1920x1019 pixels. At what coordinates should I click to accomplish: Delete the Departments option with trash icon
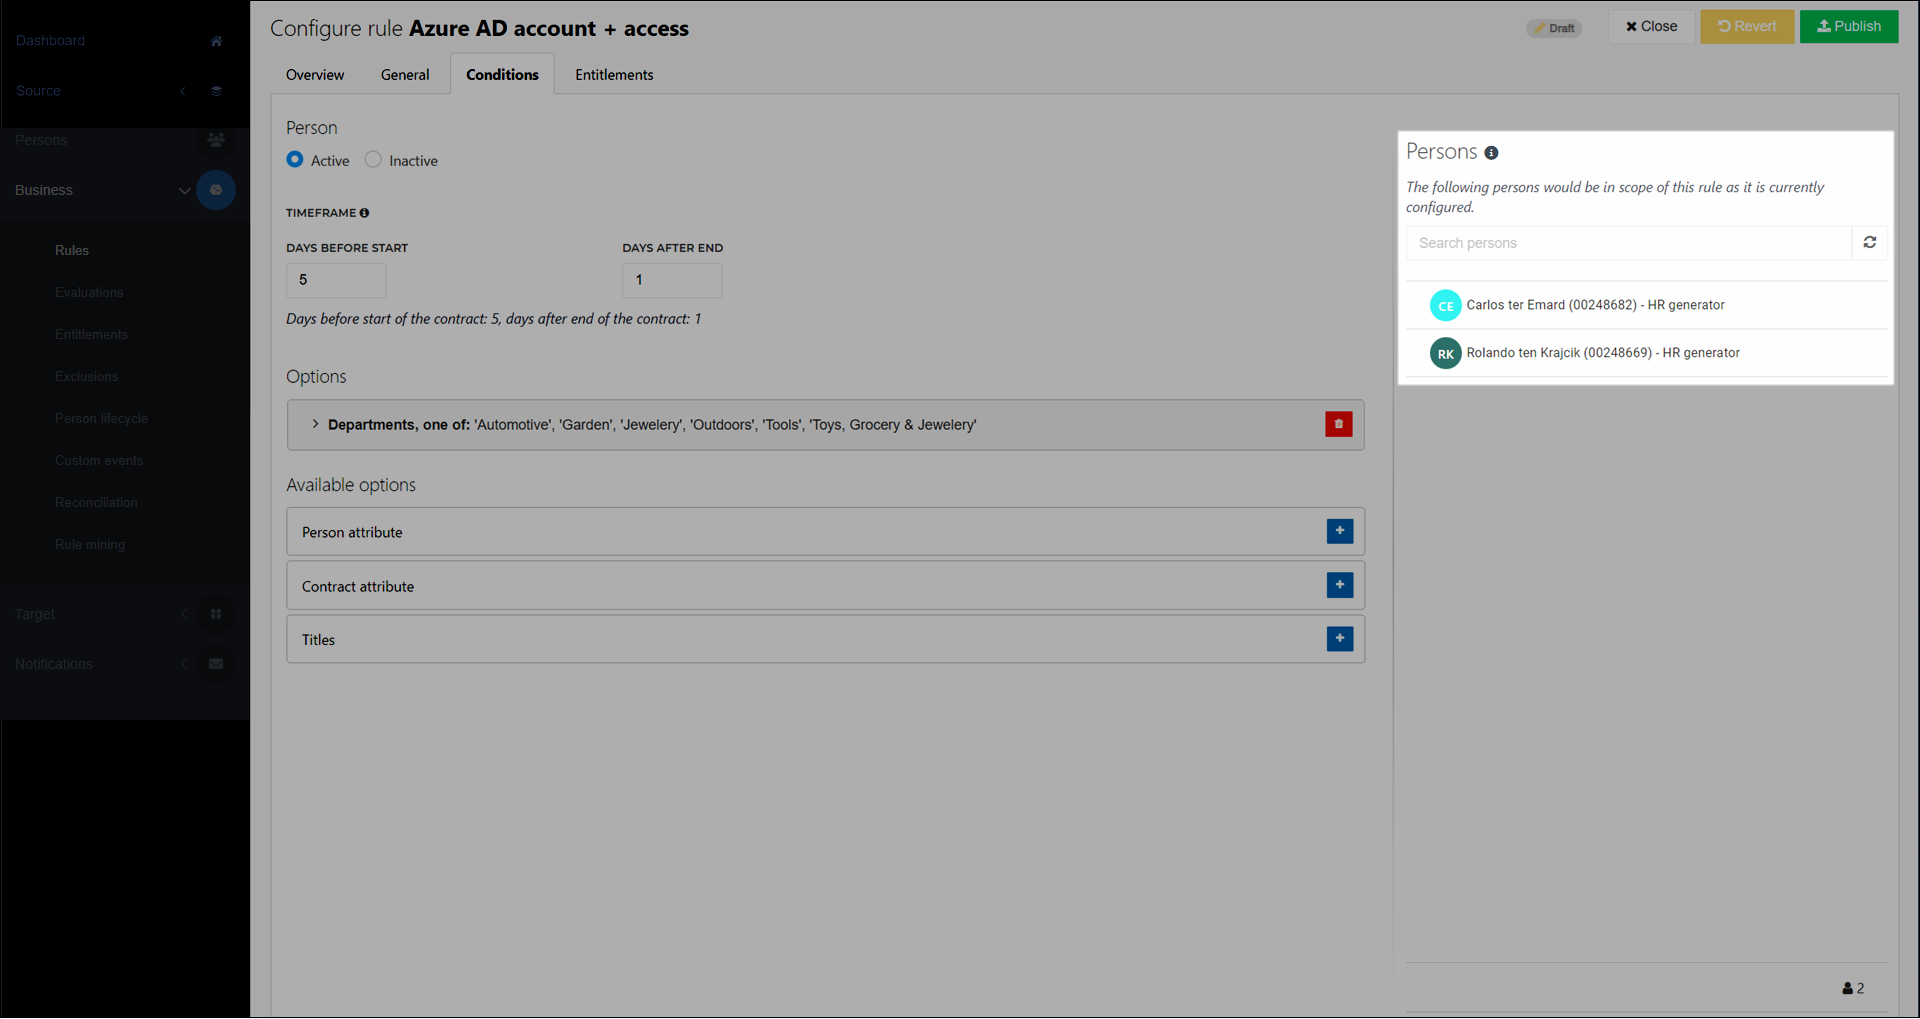point(1339,424)
